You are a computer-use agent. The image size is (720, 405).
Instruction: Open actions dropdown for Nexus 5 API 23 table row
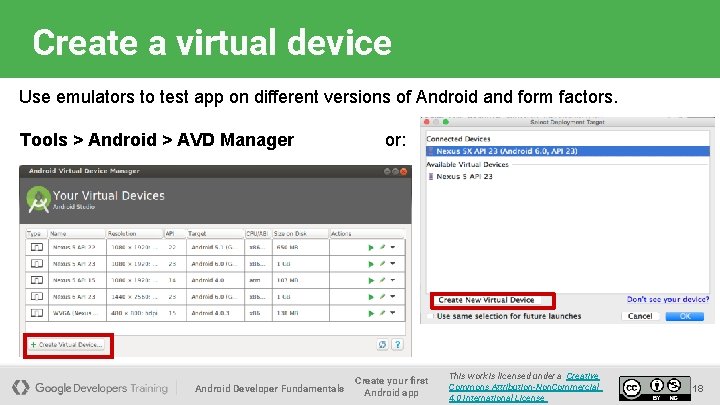(393, 264)
